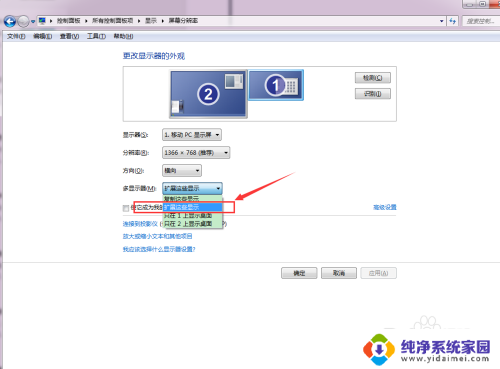Expand the arrow after 显示 breadcrumb

click(x=163, y=21)
